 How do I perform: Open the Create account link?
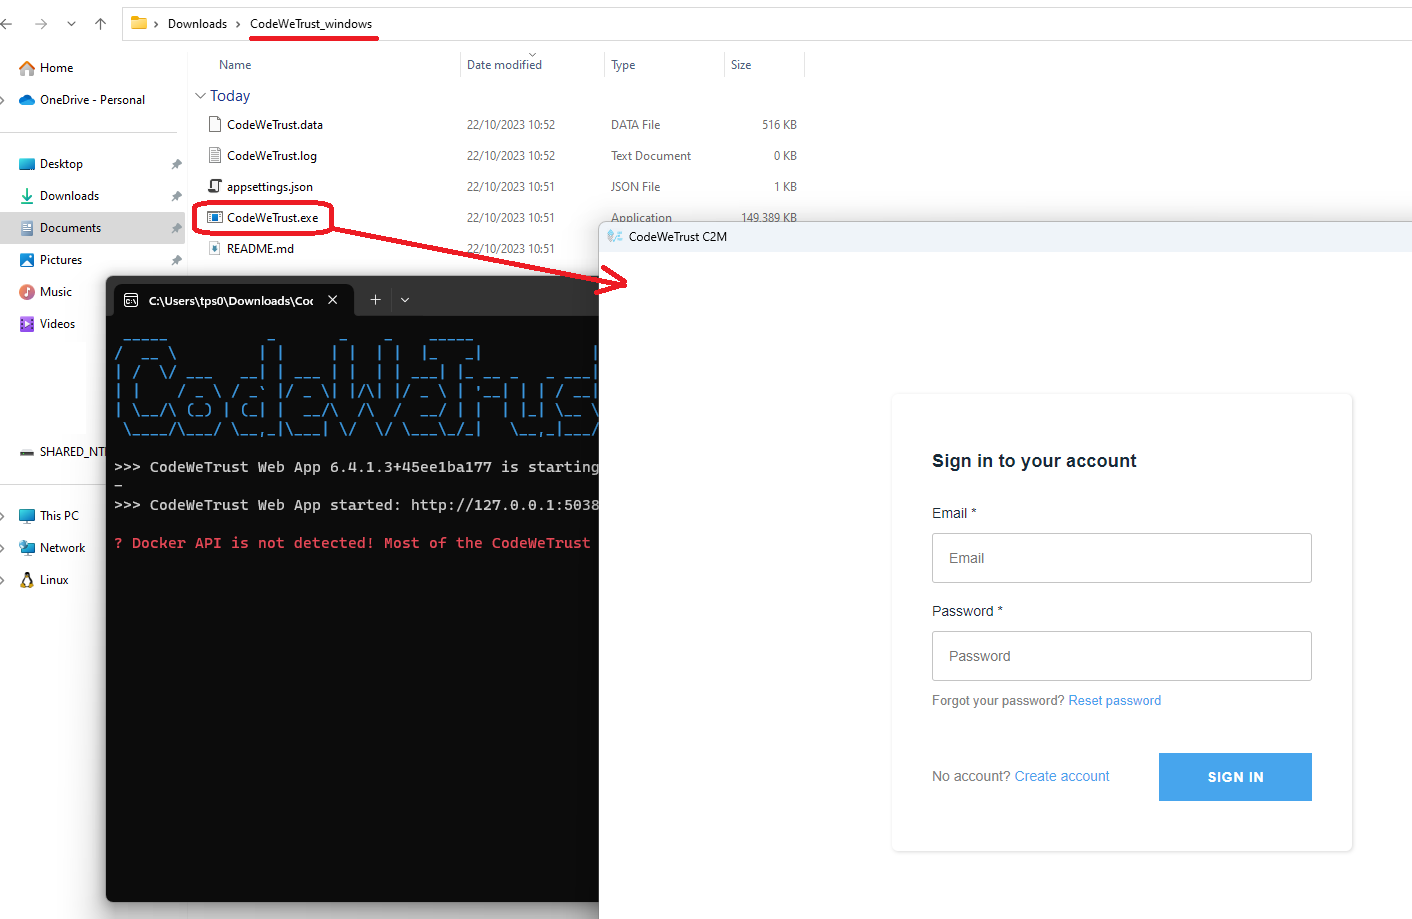1062,776
